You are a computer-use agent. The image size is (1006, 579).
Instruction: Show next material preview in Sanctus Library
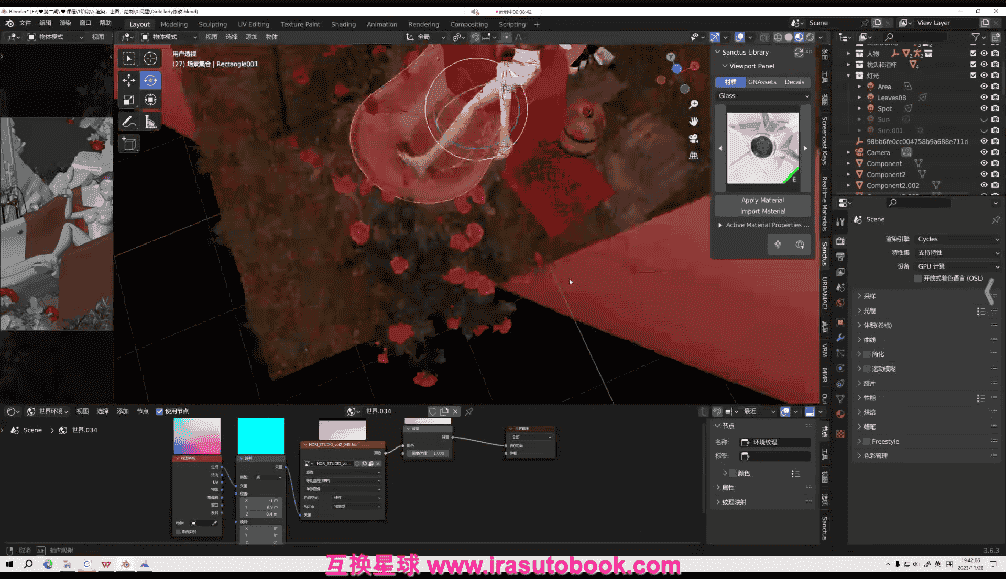(806, 148)
